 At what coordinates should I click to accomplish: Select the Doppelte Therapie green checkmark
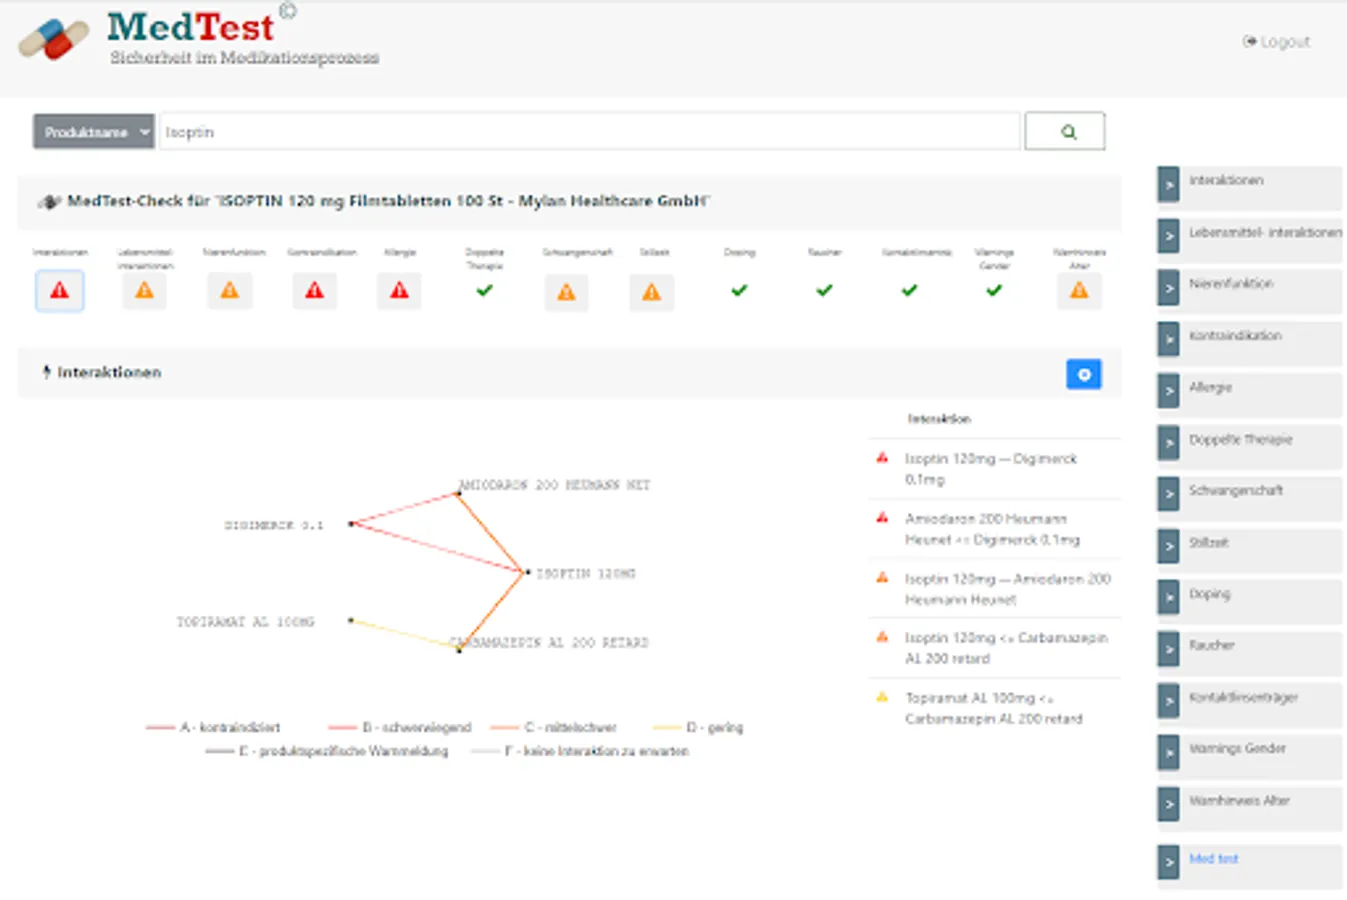click(485, 291)
